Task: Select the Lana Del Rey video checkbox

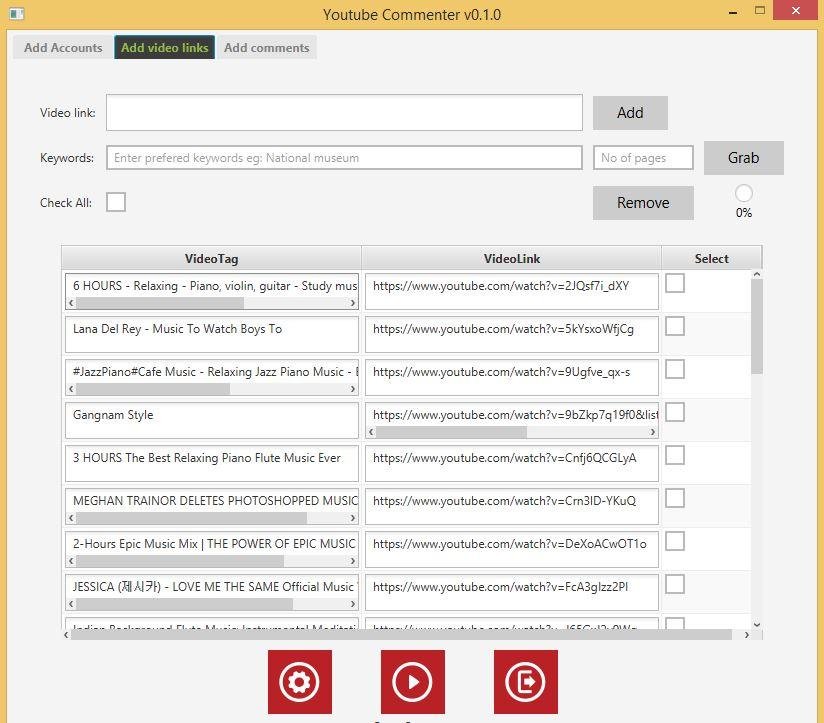Action: coord(675,326)
